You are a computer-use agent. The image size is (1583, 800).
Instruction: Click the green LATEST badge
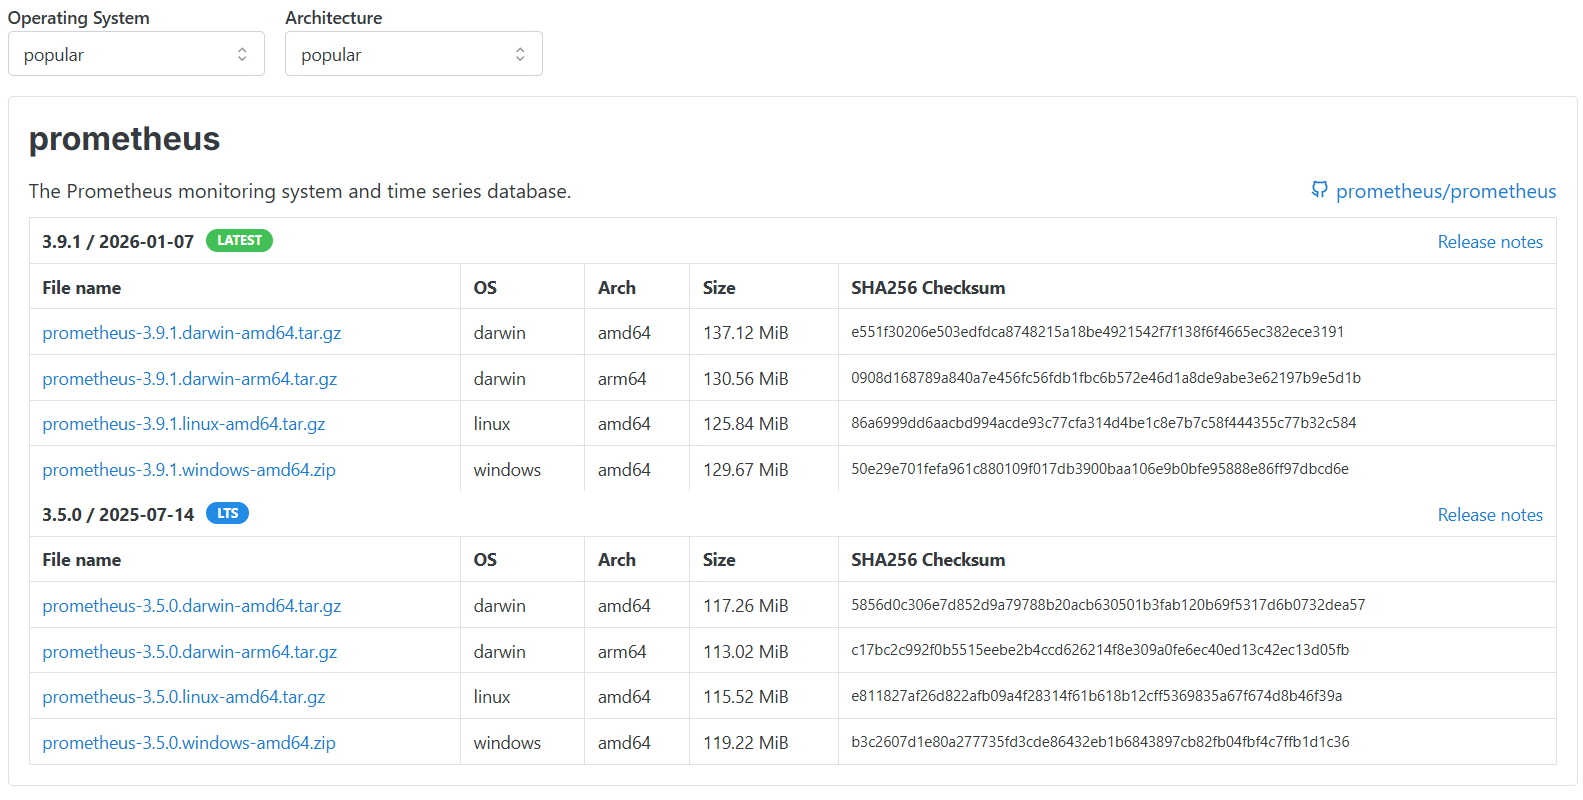(x=239, y=241)
